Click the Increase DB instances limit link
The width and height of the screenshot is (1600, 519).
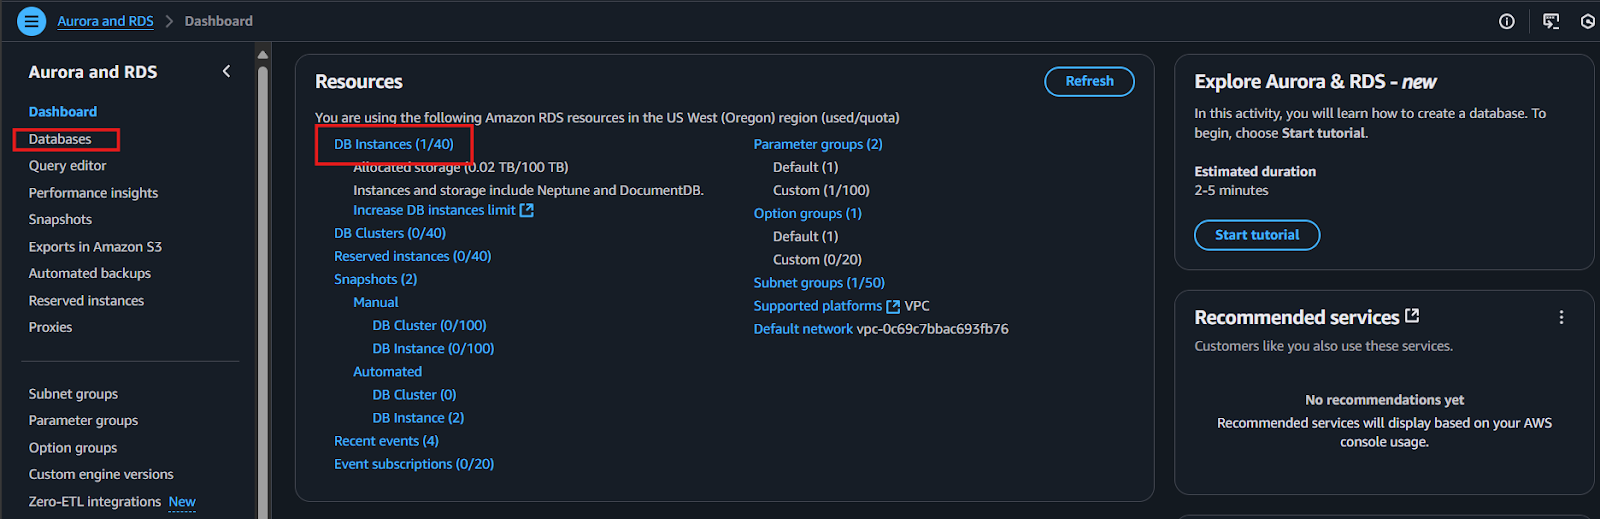(x=434, y=210)
